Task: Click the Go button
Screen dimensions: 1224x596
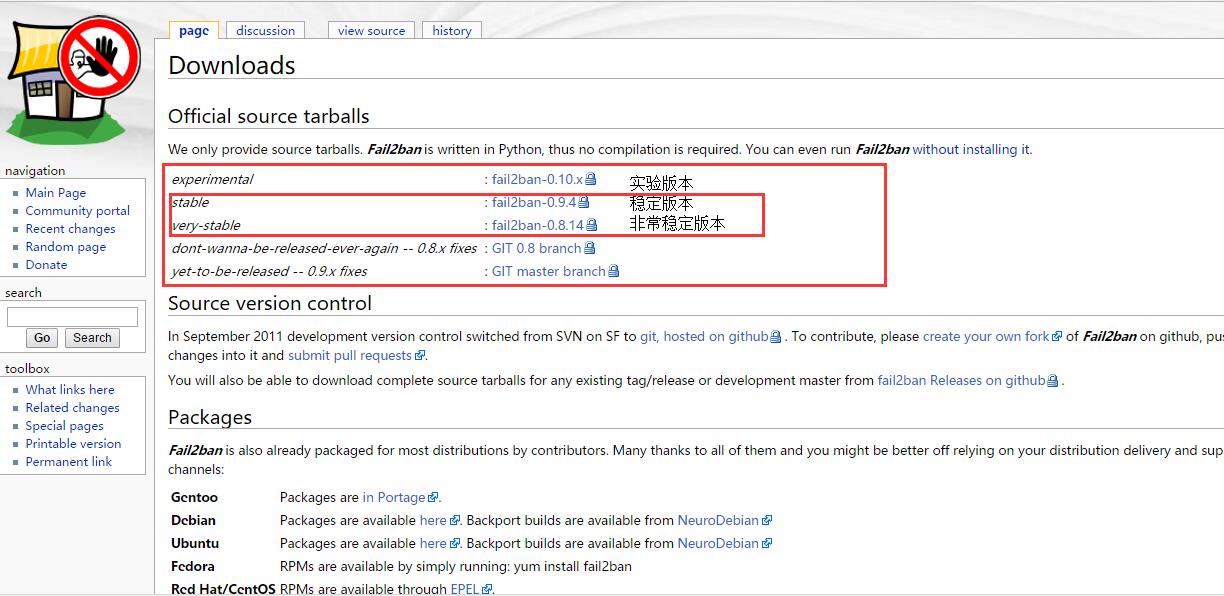Action: click(42, 338)
